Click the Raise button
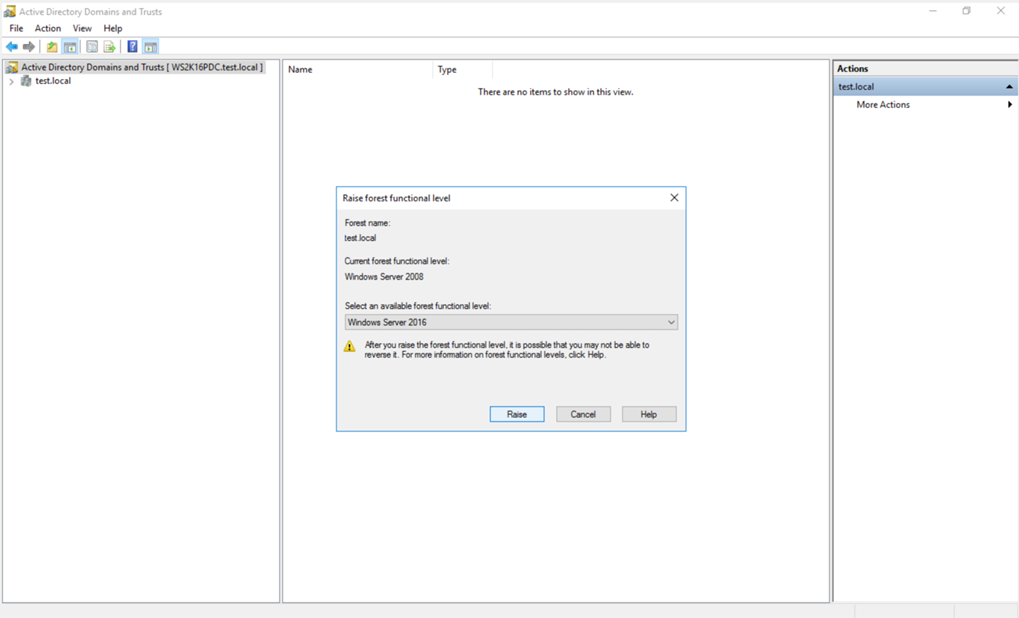 pyautogui.click(x=517, y=414)
